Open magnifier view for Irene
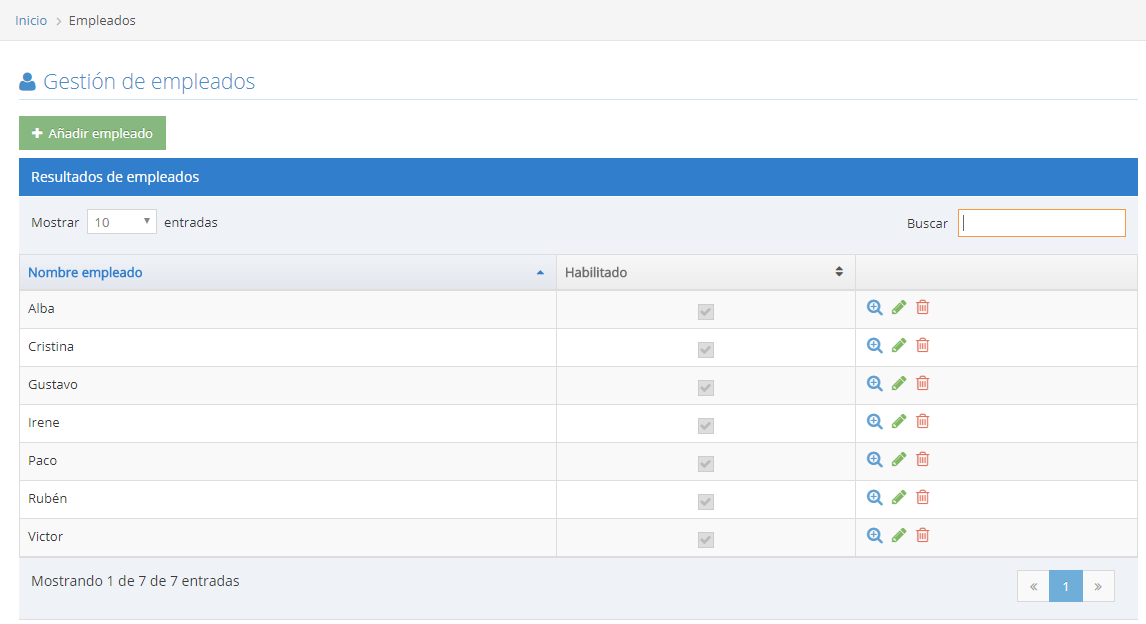1146x624 pixels. click(874, 421)
